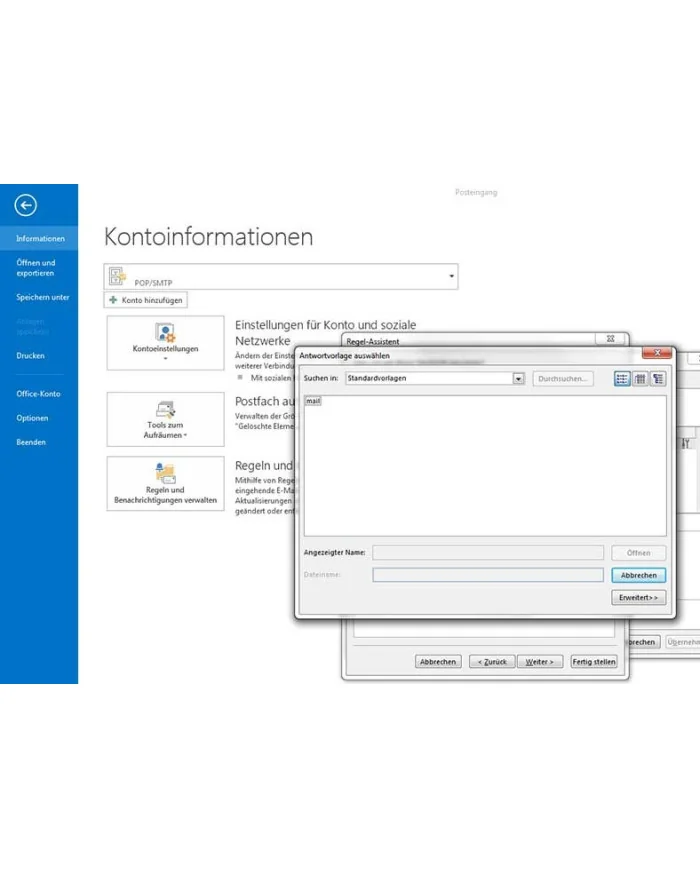The height and width of the screenshot is (869, 700).
Task: Click 'Regeln und Benachrichtigungen verwalten'
Action: [165, 484]
